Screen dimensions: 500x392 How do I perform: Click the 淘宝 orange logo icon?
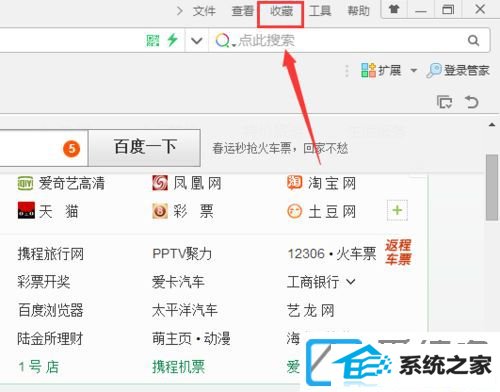(x=295, y=183)
